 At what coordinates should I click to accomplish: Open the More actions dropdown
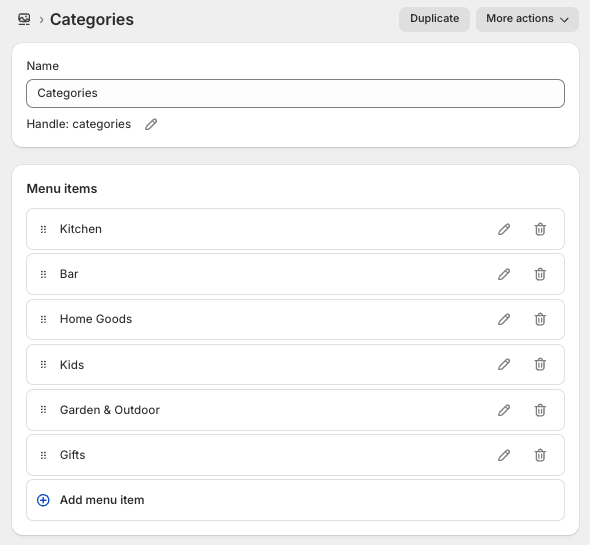527,19
